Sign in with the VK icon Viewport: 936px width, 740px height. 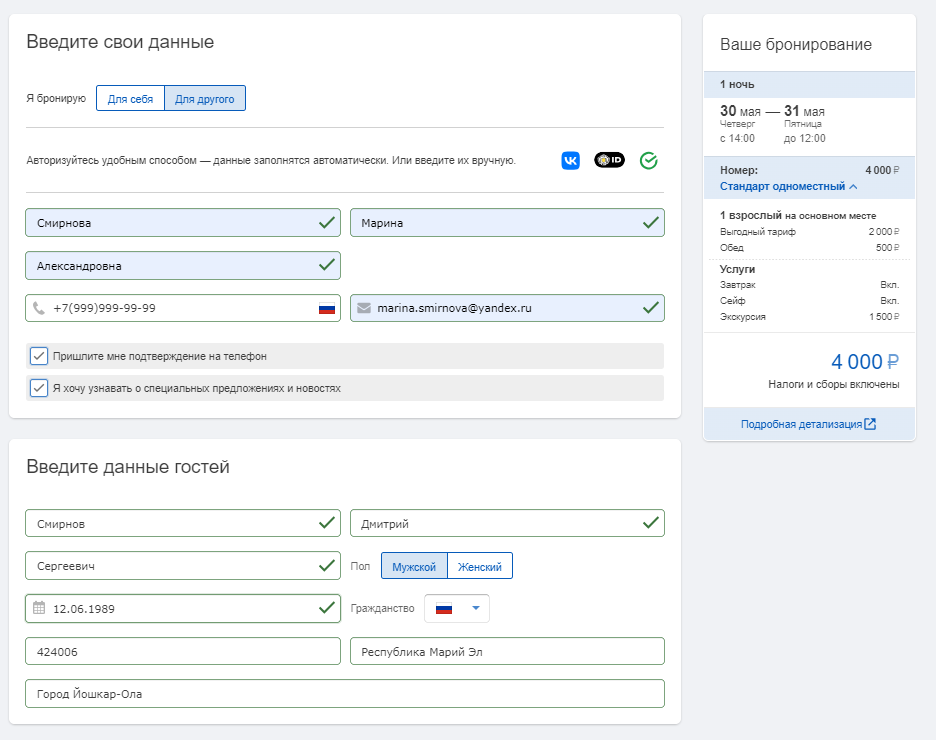570,160
